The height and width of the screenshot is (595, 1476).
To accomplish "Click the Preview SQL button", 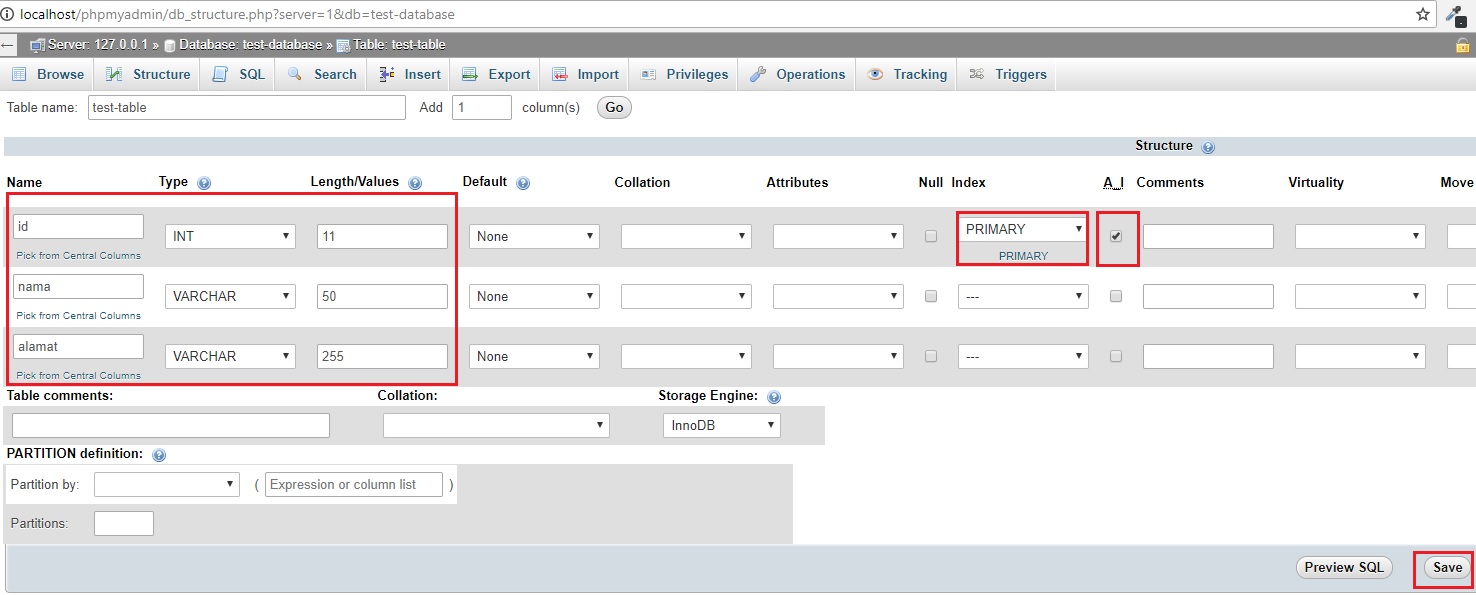I will (1343, 567).
